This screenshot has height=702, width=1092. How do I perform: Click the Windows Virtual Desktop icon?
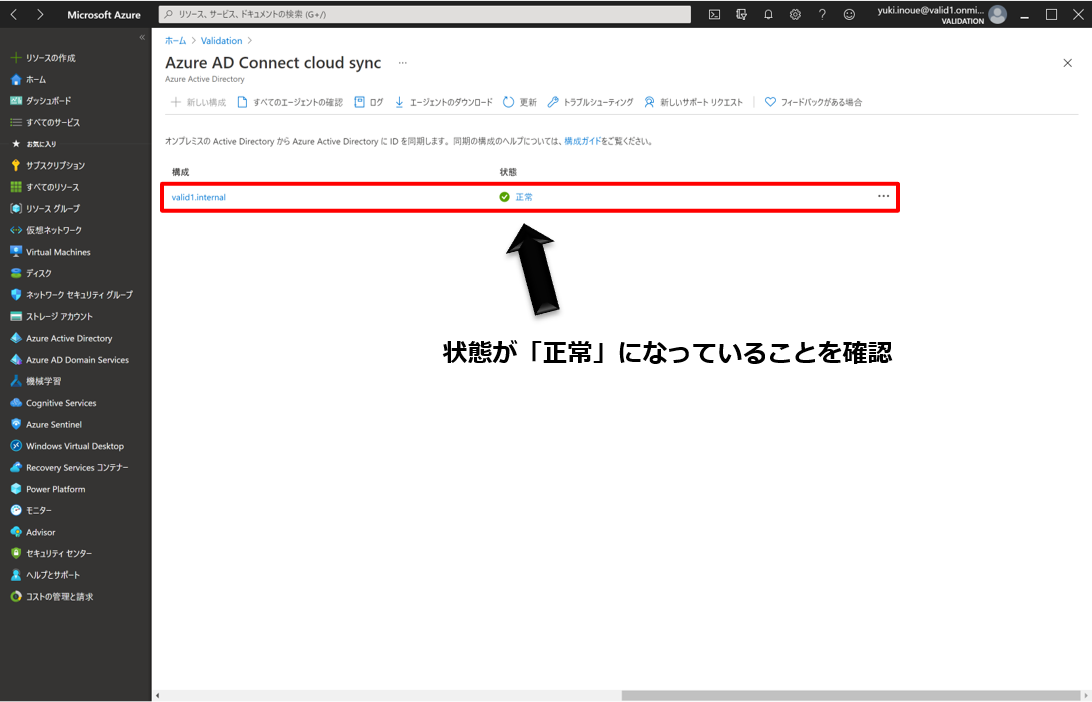pos(16,446)
